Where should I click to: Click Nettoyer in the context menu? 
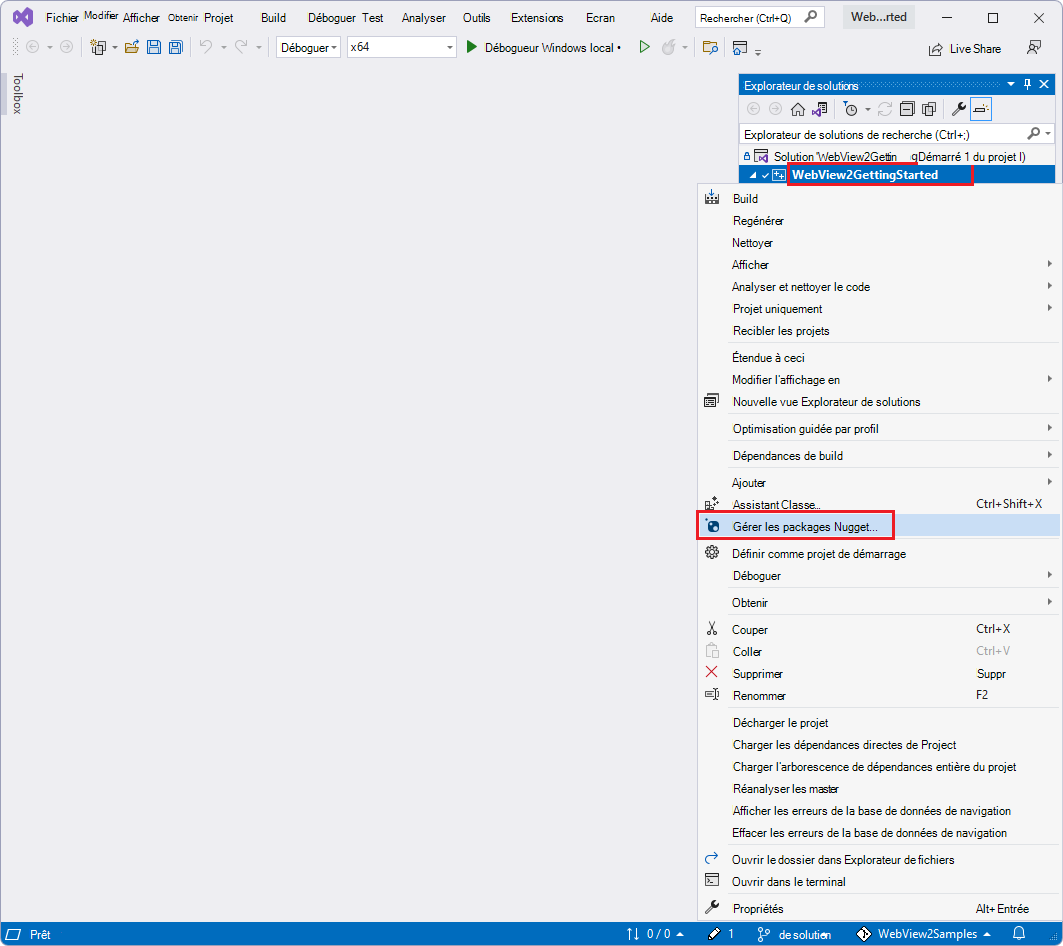[x=752, y=242]
